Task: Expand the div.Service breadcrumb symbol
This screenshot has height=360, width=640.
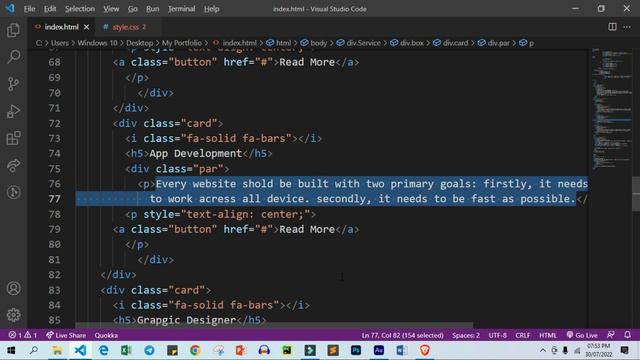Action: click(x=358, y=43)
